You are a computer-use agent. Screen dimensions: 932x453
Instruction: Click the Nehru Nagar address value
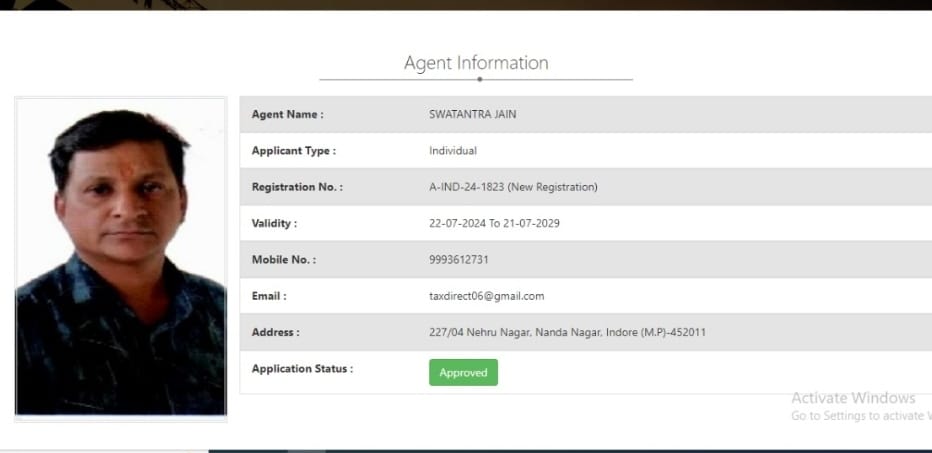pos(567,332)
